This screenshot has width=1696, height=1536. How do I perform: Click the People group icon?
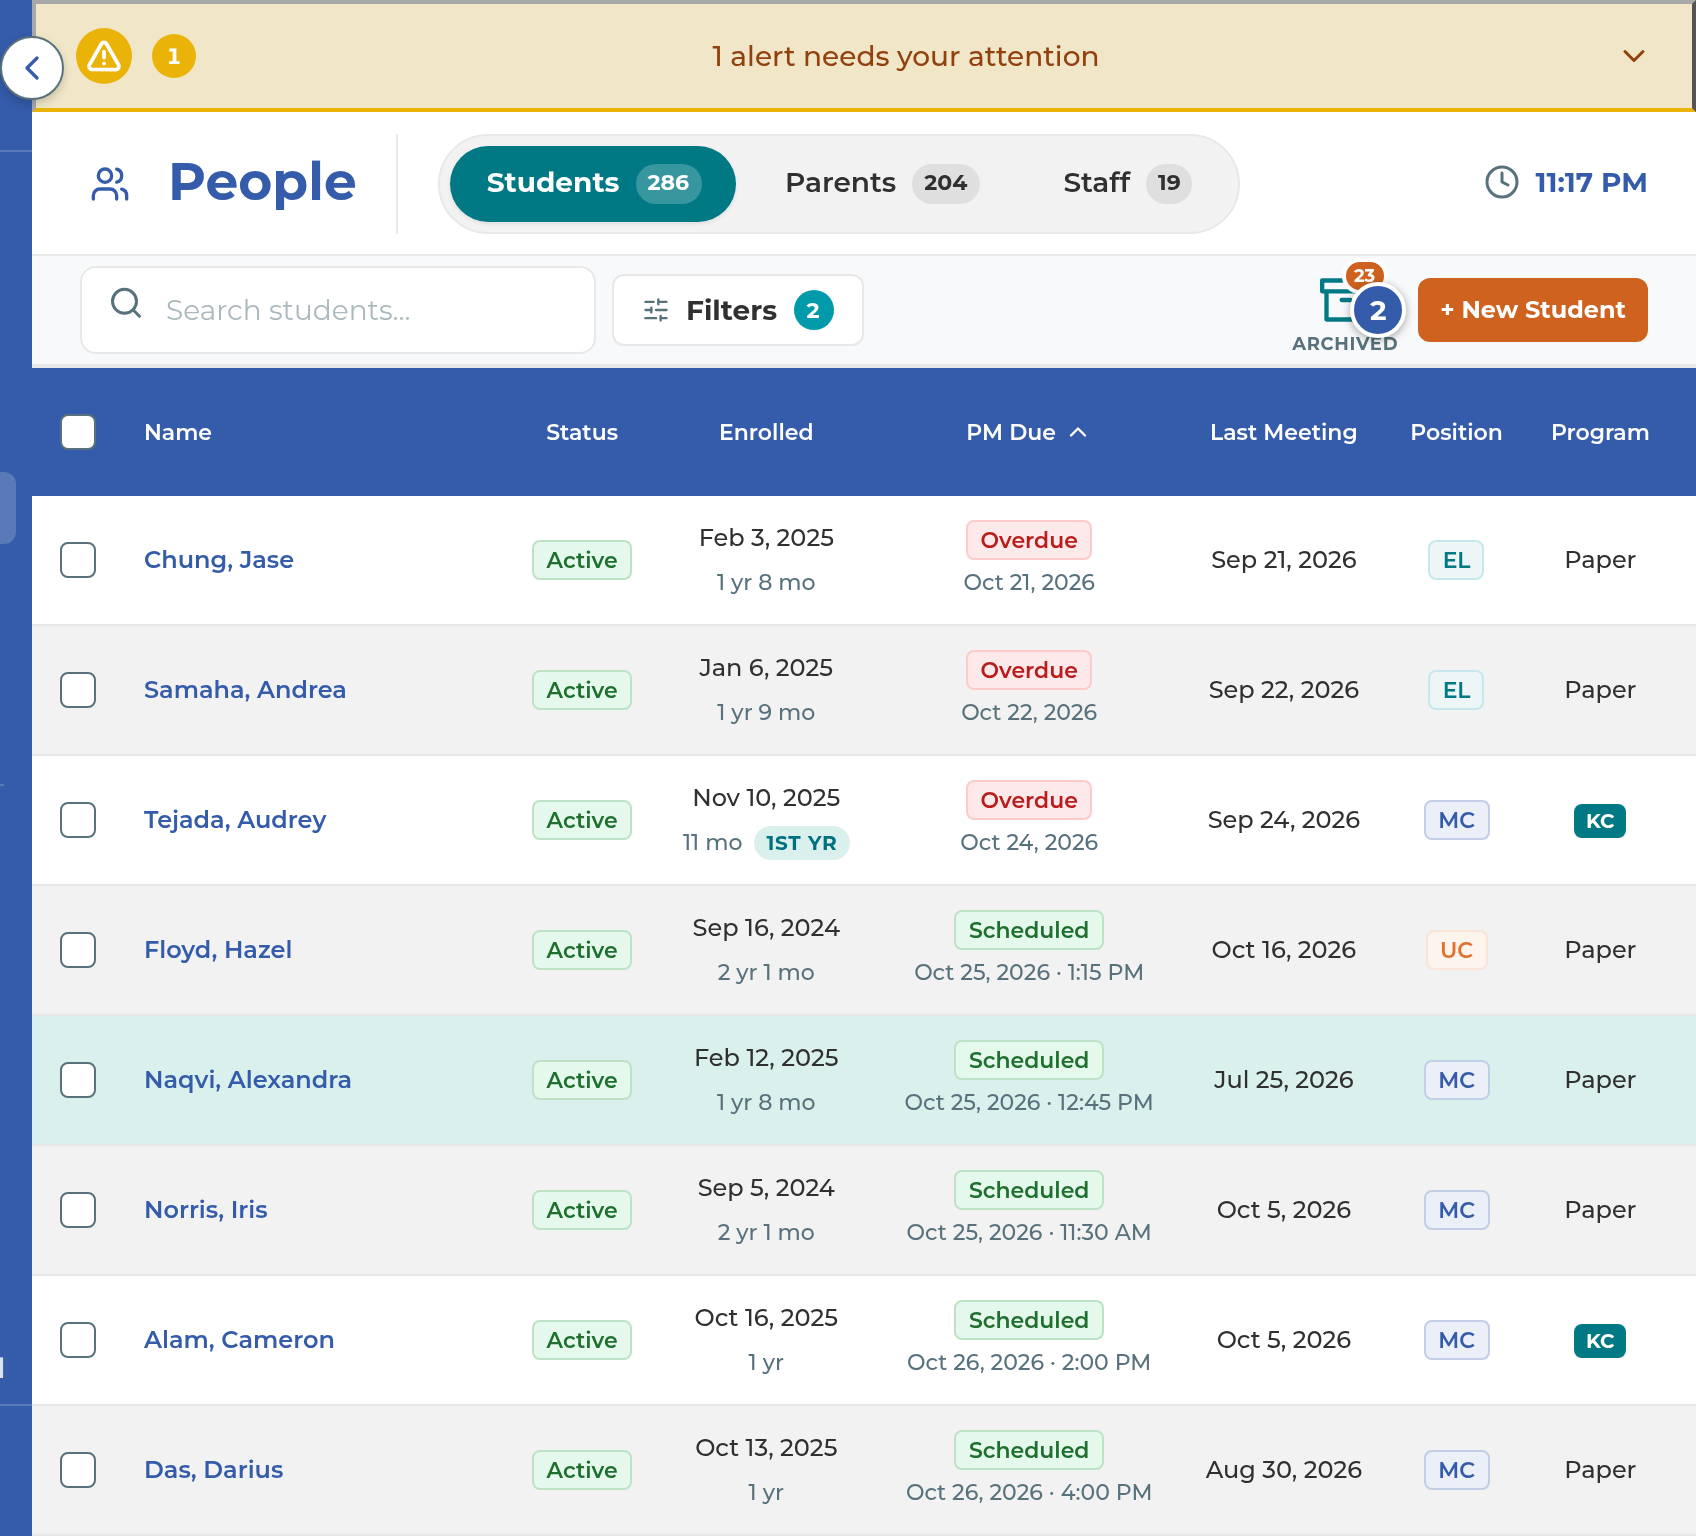pyautogui.click(x=110, y=183)
